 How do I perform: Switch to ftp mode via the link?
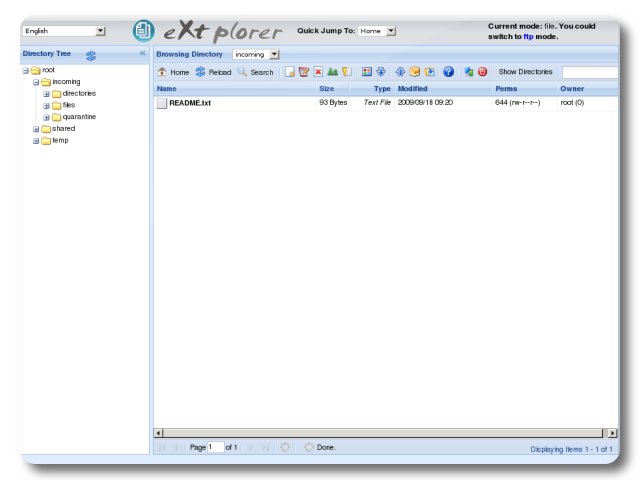tap(528, 36)
